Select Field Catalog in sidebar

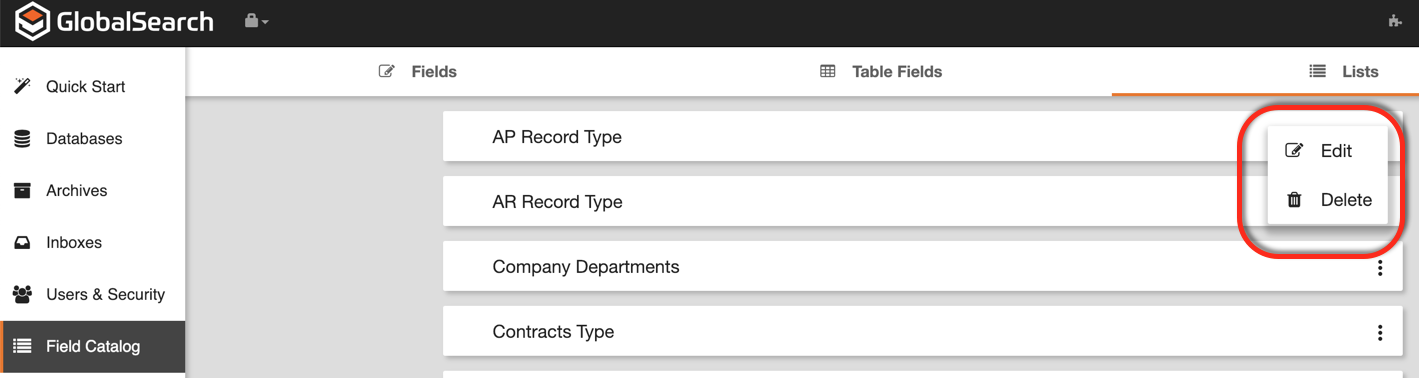point(93,347)
